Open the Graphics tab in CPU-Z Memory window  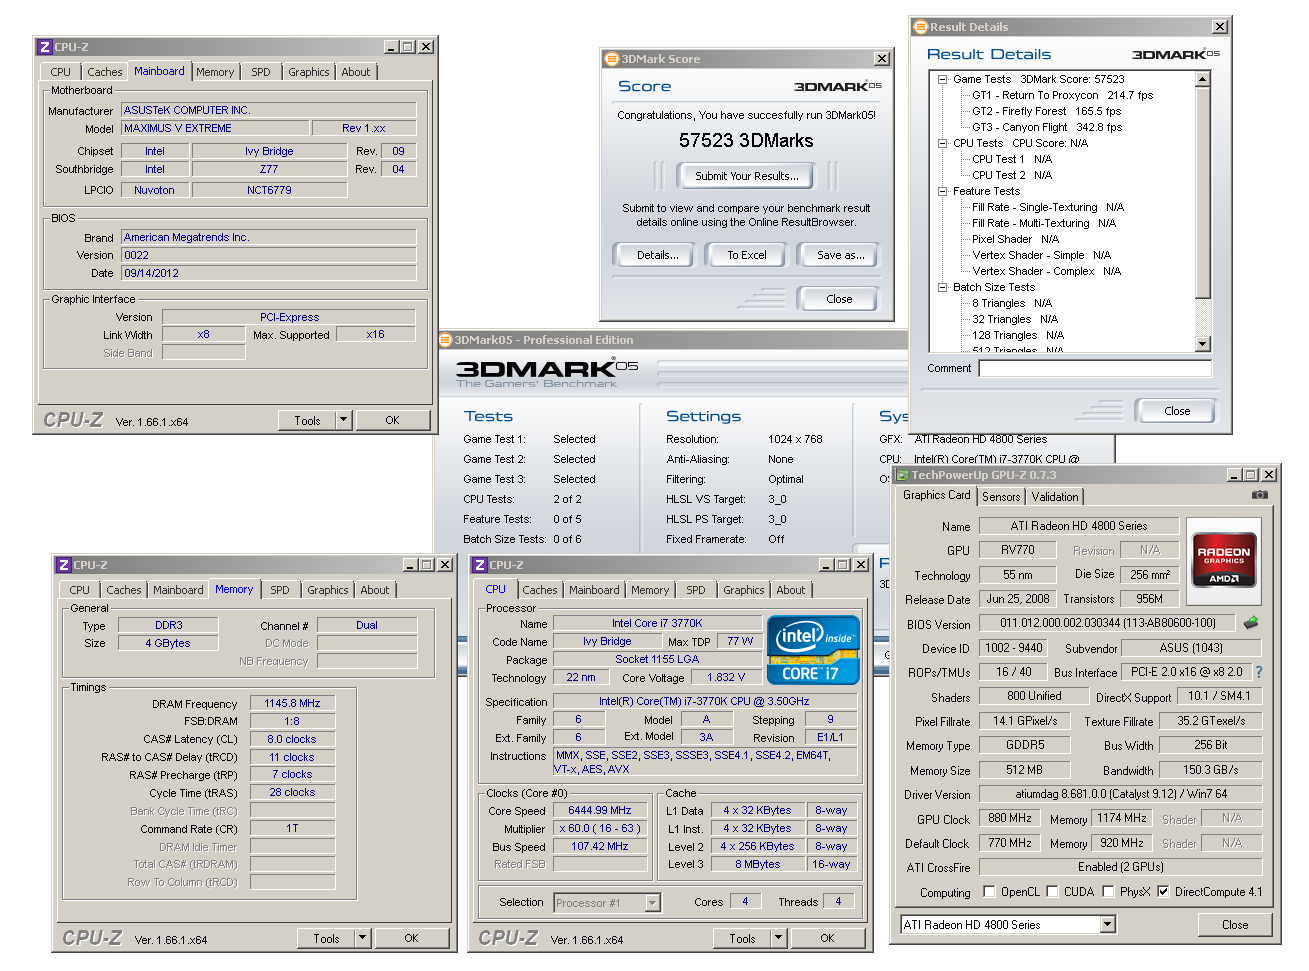(x=328, y=590)
